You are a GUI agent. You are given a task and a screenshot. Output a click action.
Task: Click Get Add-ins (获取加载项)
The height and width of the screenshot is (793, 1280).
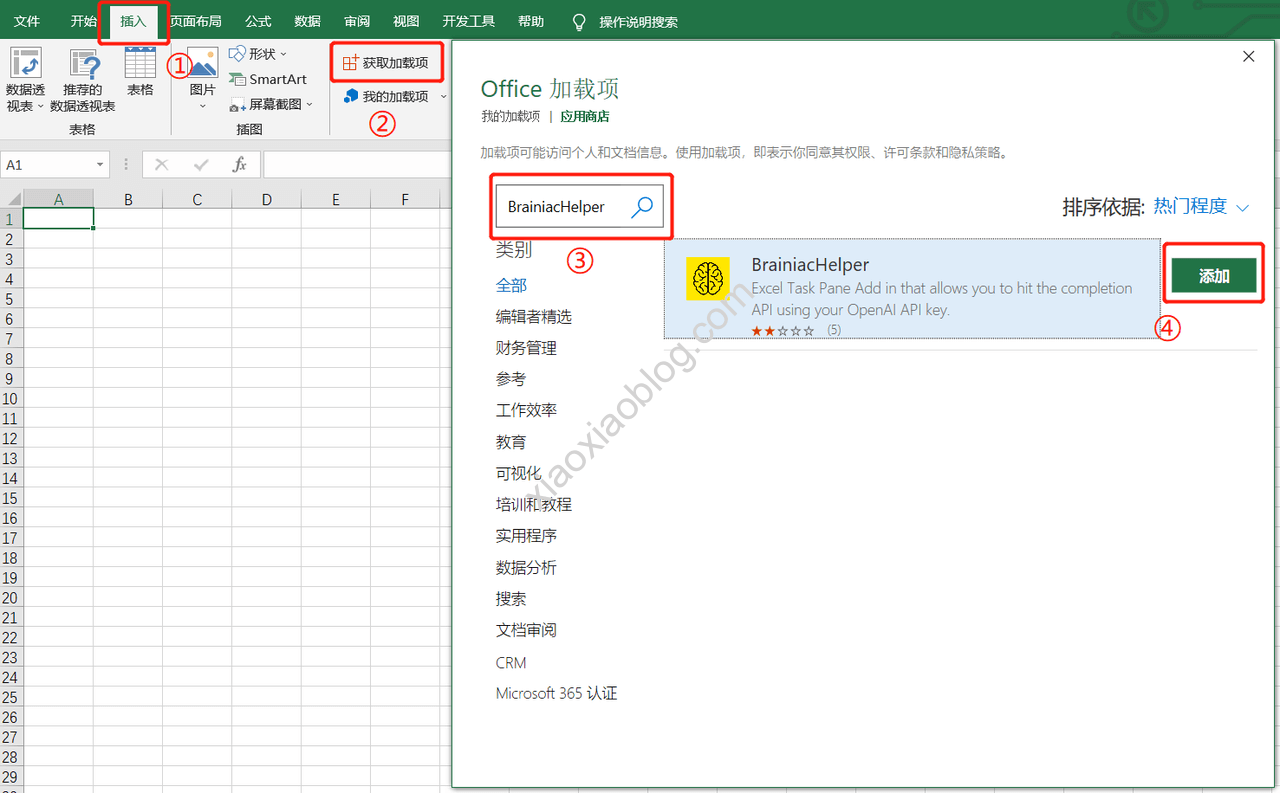[386, 63]
